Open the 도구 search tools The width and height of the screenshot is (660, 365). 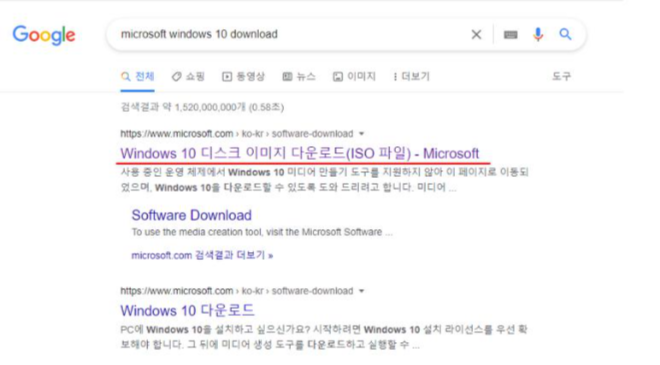tap(562, 77)
